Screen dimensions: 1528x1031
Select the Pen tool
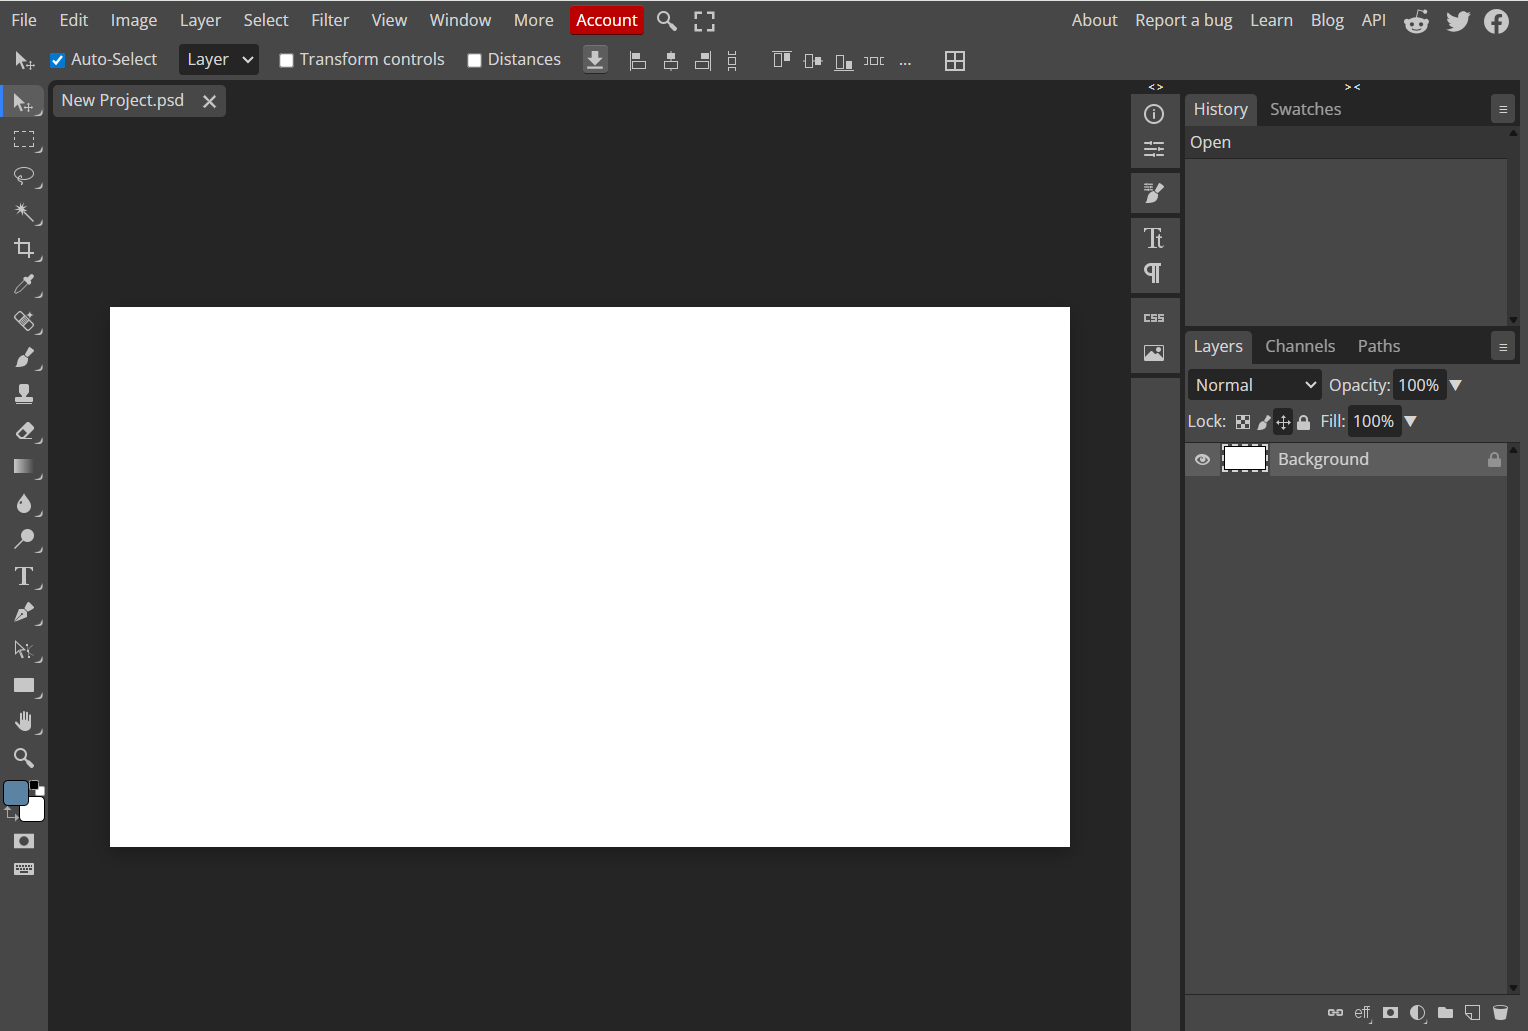pyautogui.click(x=24, y=613)
